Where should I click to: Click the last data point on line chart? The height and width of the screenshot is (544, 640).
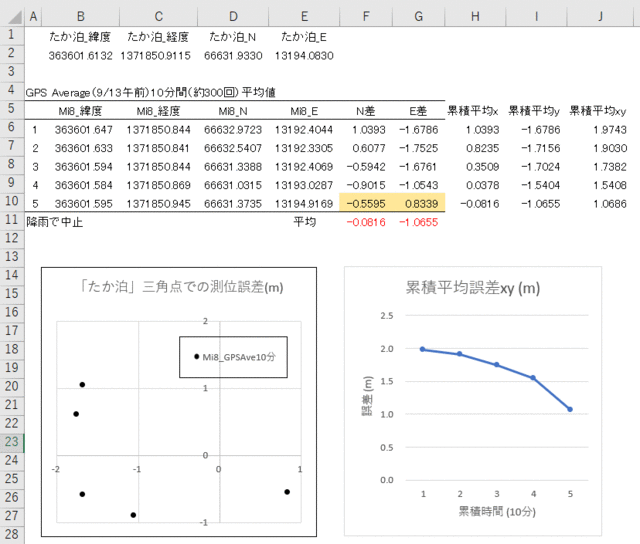click(571, 409)
